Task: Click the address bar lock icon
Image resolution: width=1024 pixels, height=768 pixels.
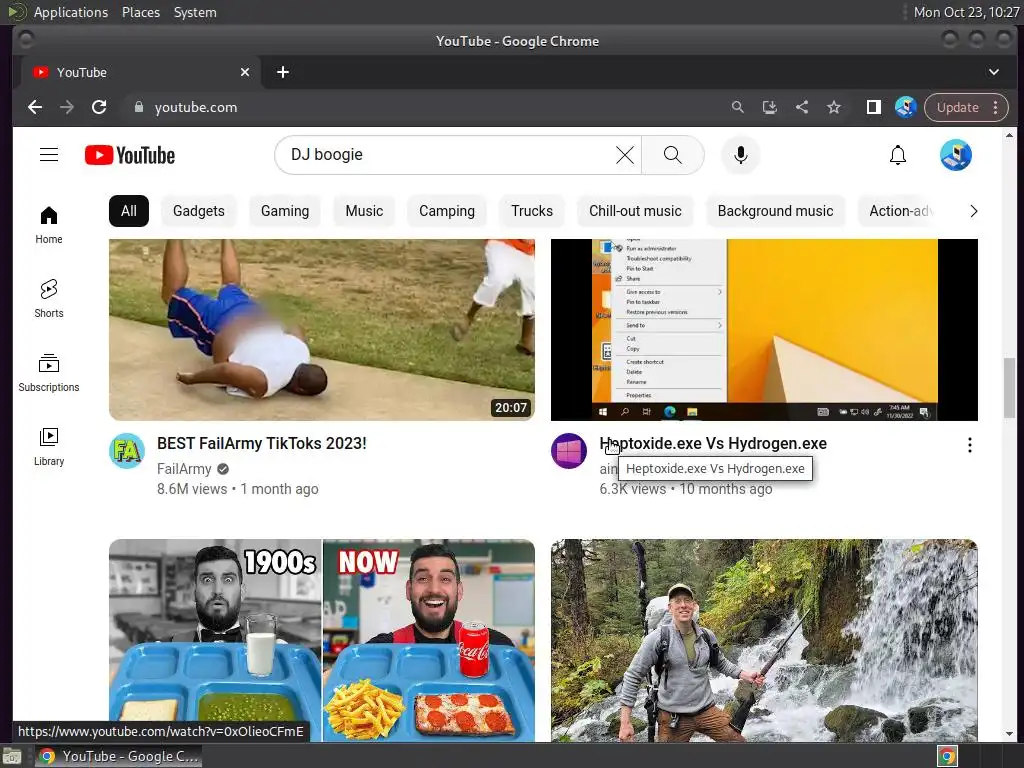Action: click(138, 107)
